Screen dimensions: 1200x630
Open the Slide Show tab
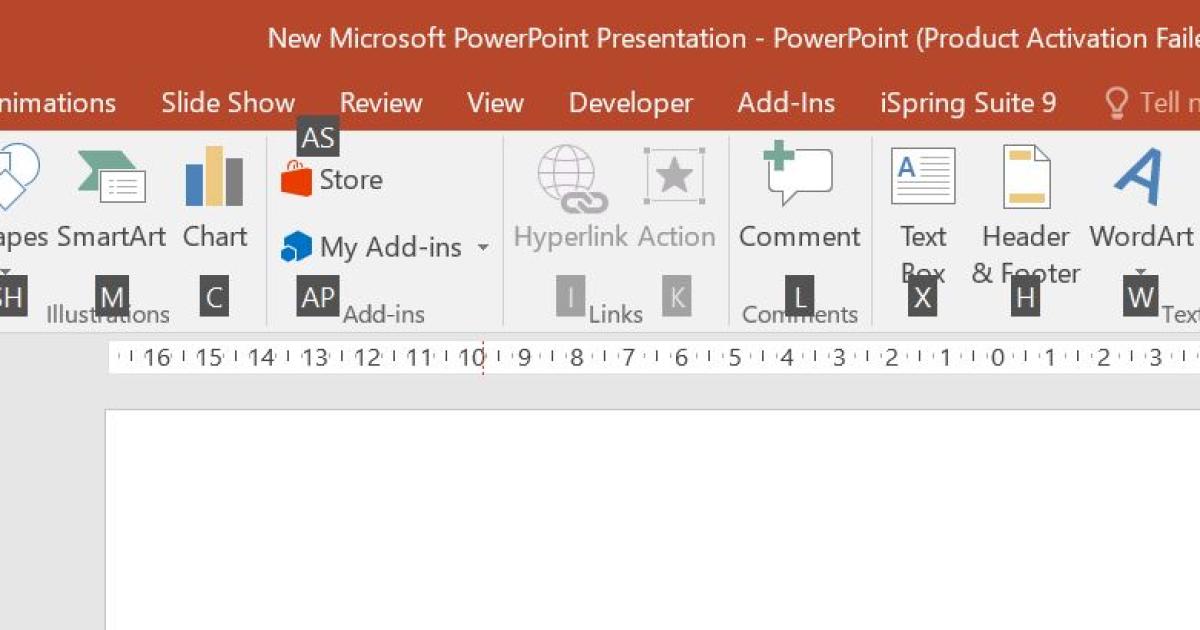point(228,103)
